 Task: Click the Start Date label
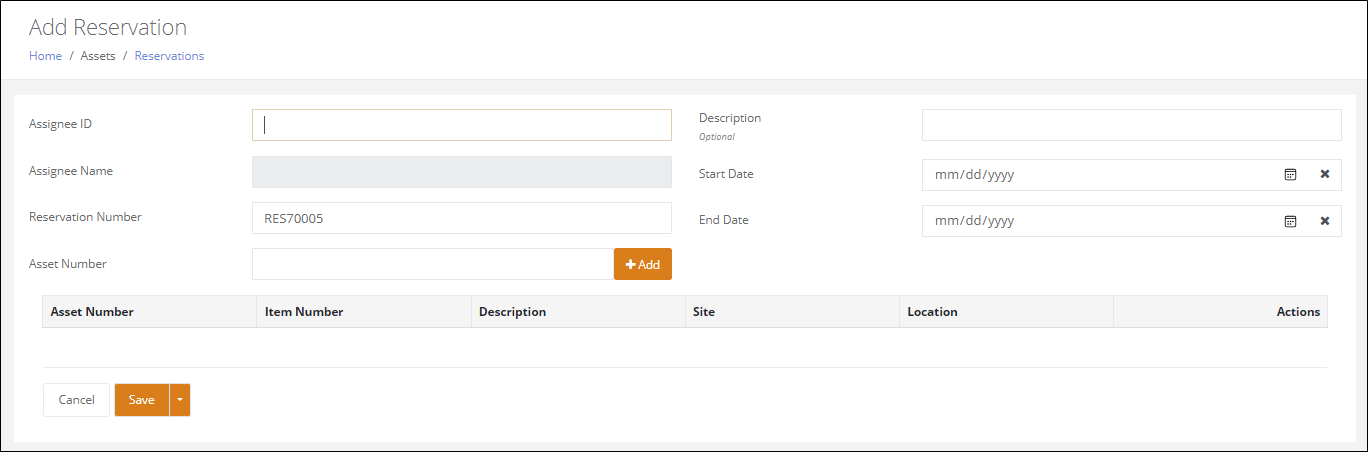pos(726,174)
